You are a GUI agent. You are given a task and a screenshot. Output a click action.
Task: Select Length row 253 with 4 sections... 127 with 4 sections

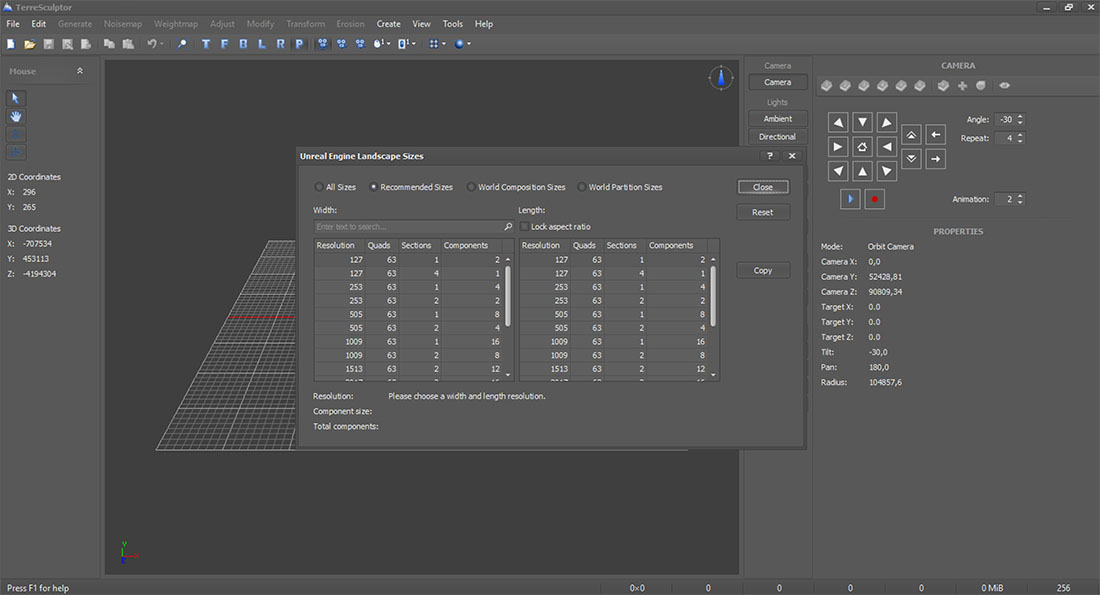[x=614, y=273]
